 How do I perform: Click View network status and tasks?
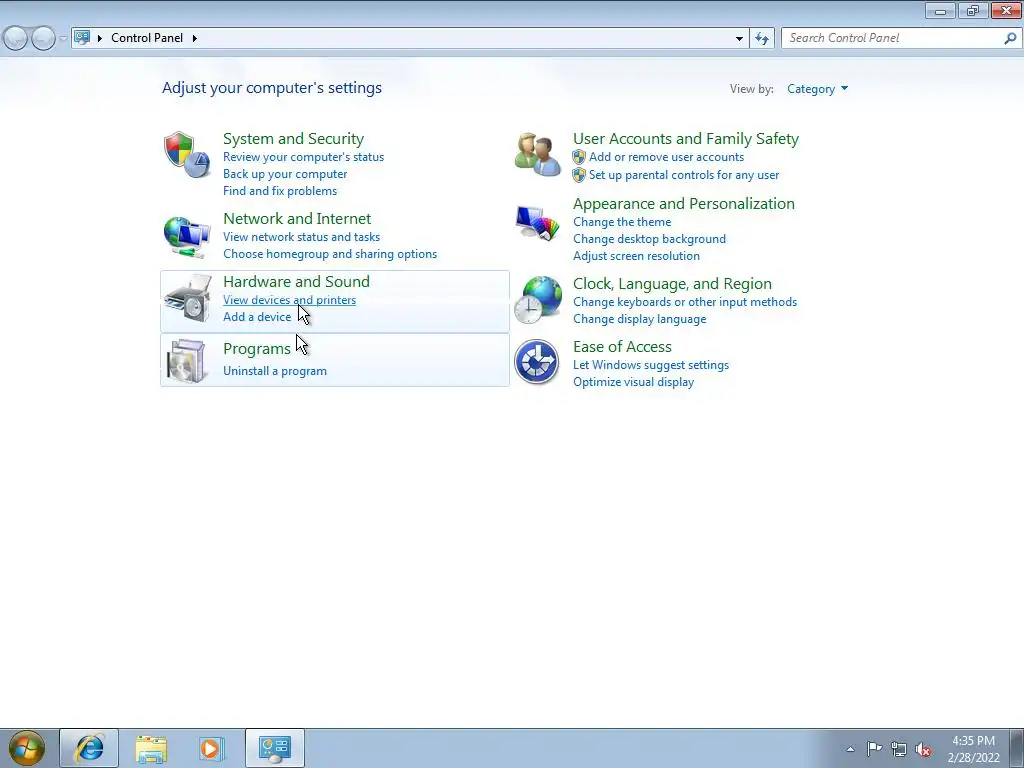pos(302,237)
